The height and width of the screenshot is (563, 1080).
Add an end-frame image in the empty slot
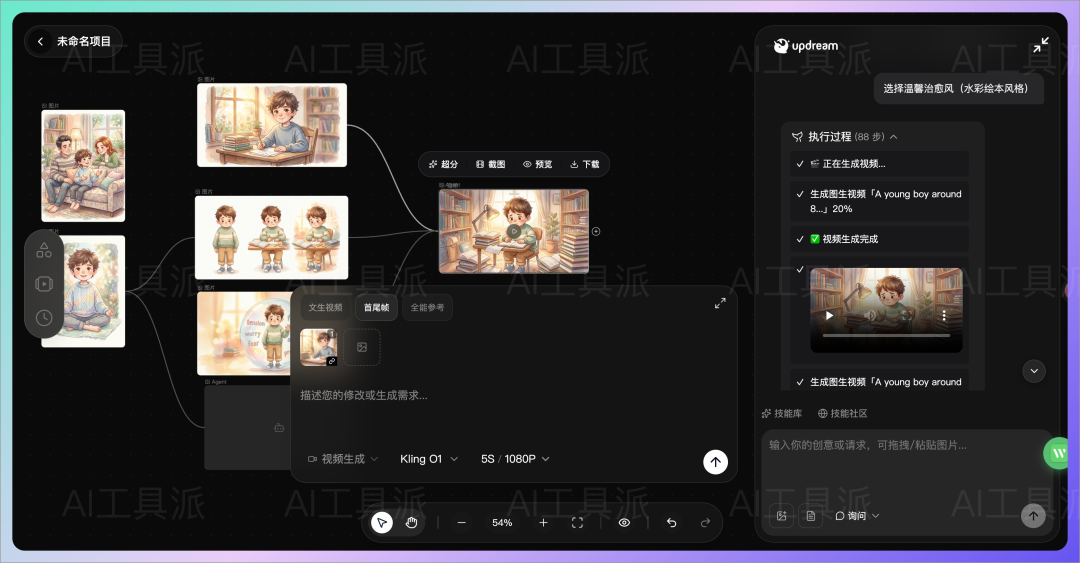(x=362, y=347)
